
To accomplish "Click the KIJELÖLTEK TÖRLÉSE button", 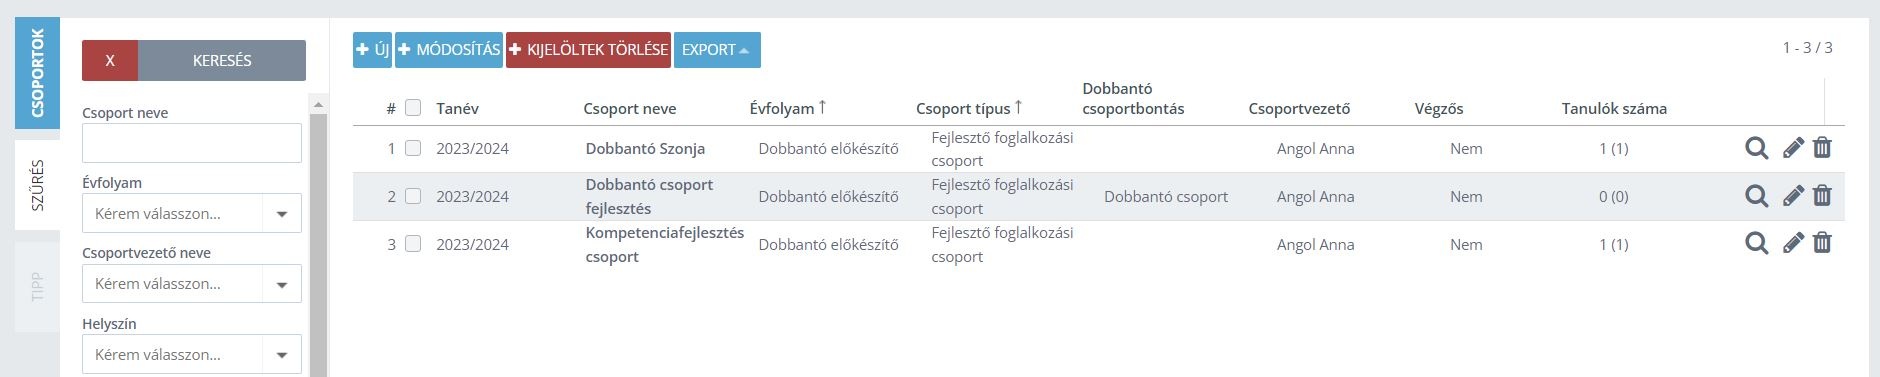I will point(588,50).
